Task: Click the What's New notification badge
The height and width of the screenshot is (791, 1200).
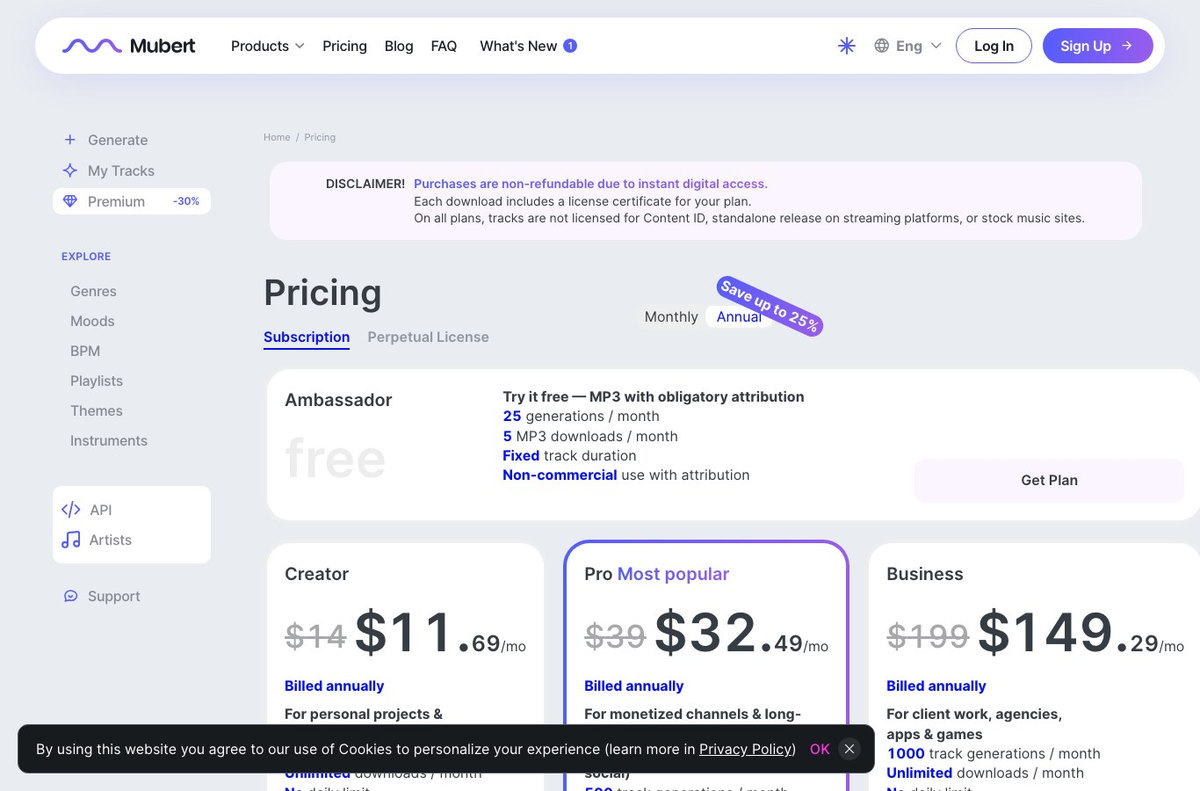Action: click(x=570, y=46)
